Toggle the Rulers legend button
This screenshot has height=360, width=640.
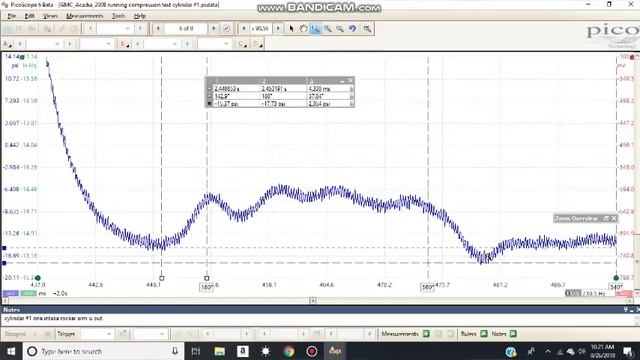(x=484, y=334)
